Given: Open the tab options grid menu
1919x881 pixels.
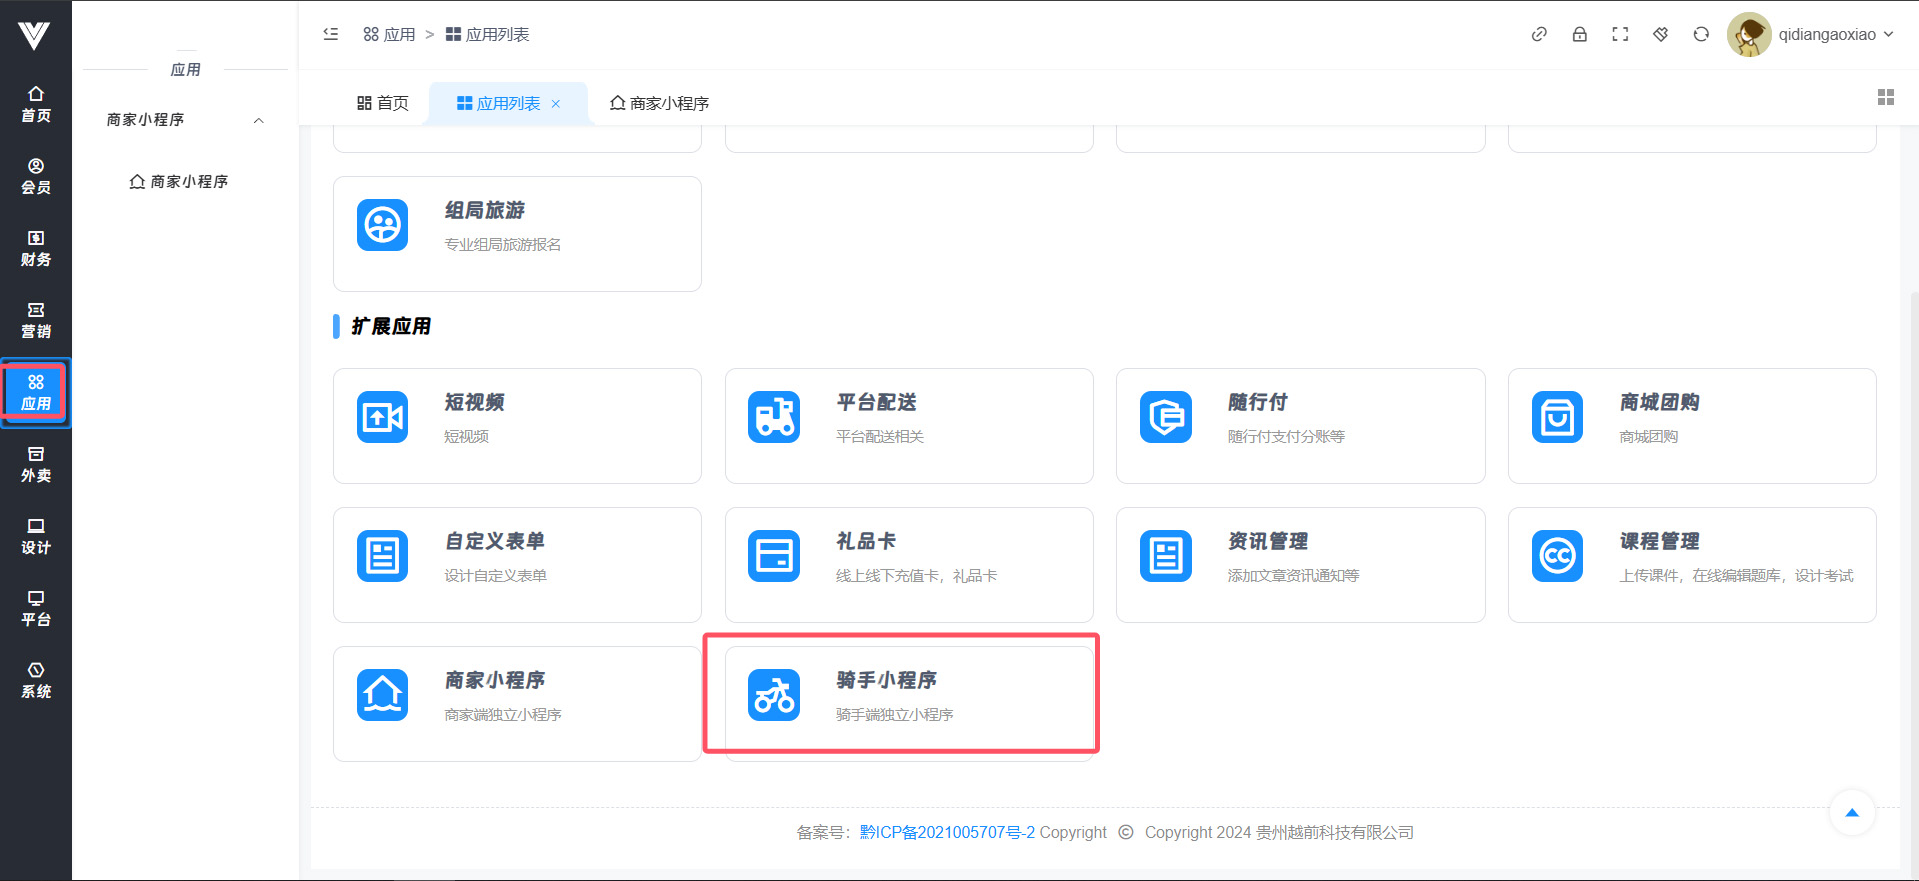Looking at the screenshot, I should pos(1885,97).
